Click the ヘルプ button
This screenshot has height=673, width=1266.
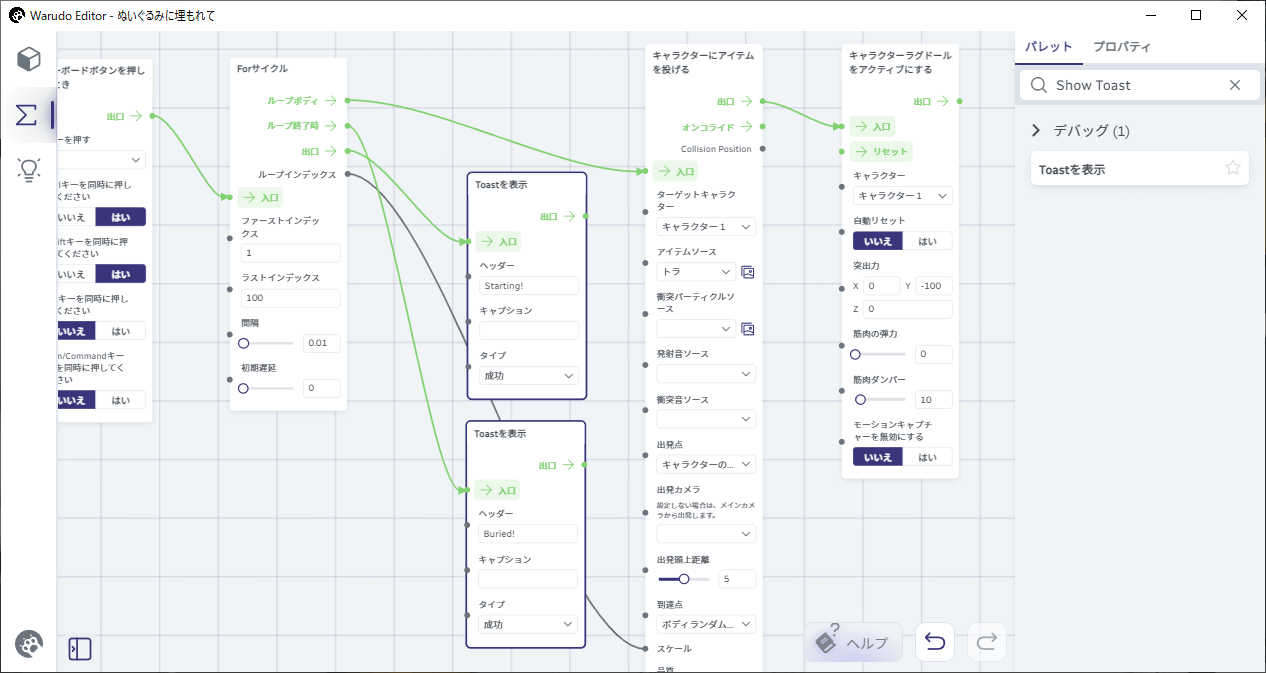click(x=853, y=642)
